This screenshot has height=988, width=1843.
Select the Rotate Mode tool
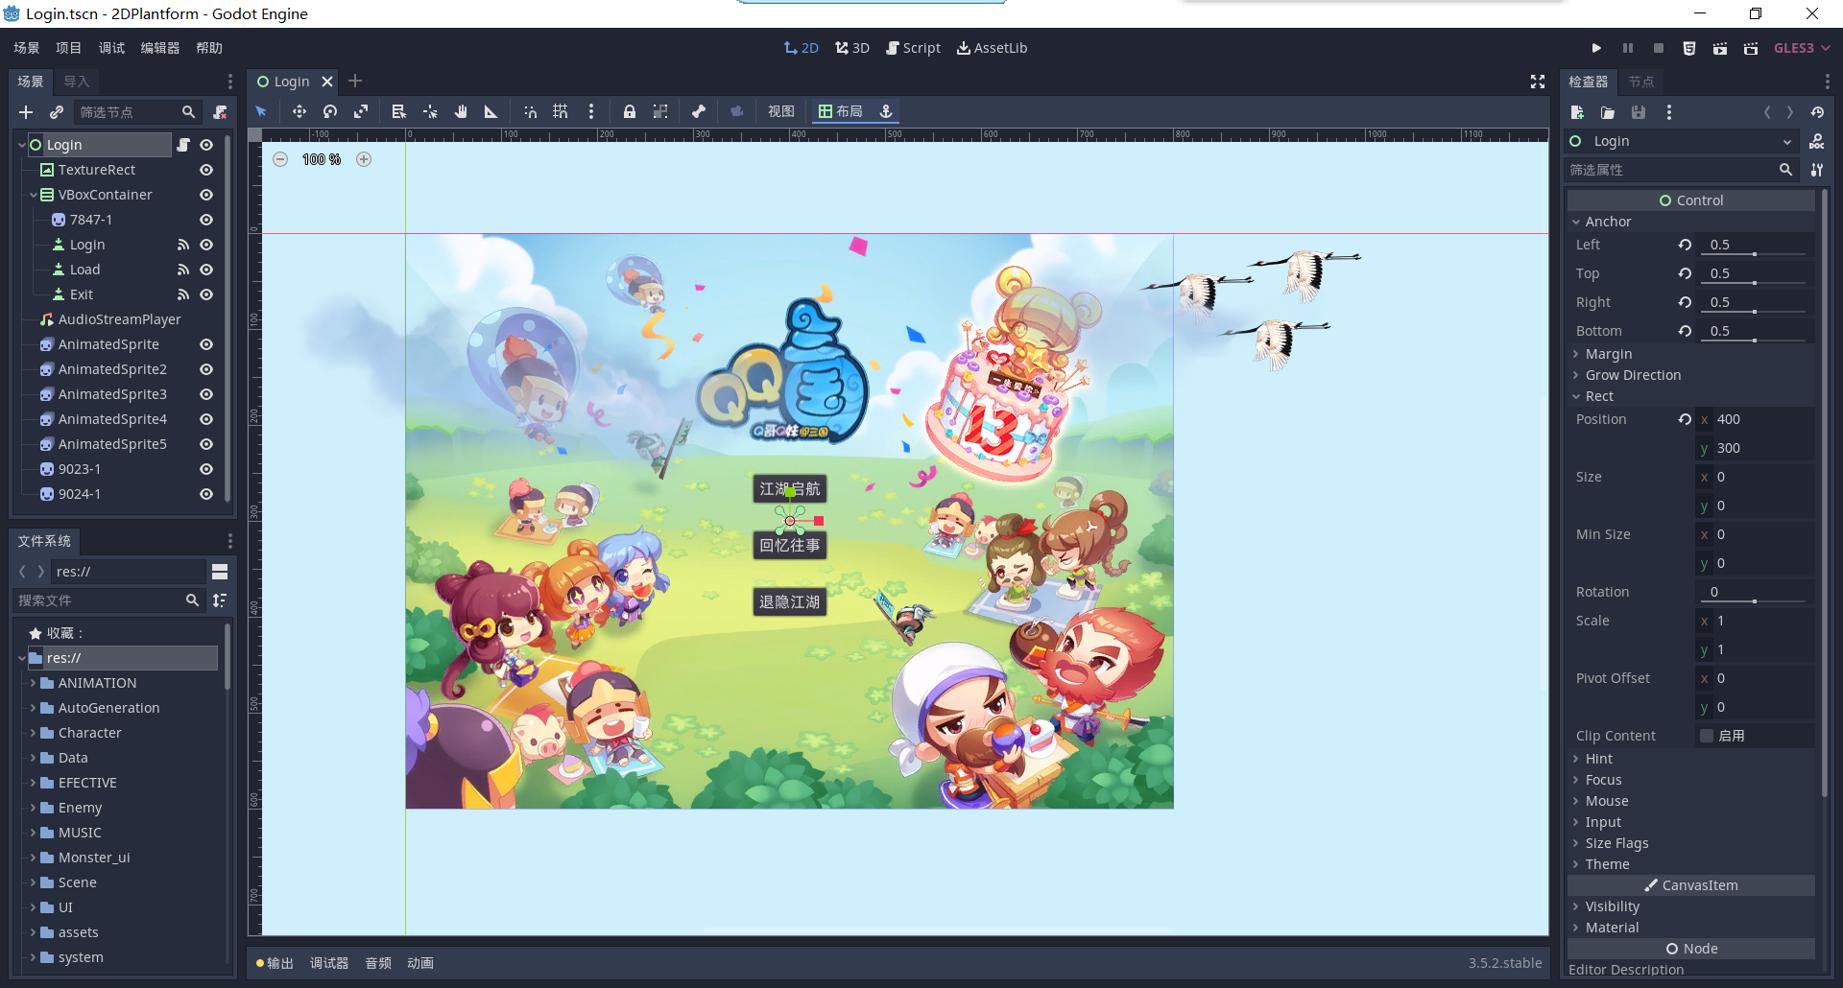point(330,112)
